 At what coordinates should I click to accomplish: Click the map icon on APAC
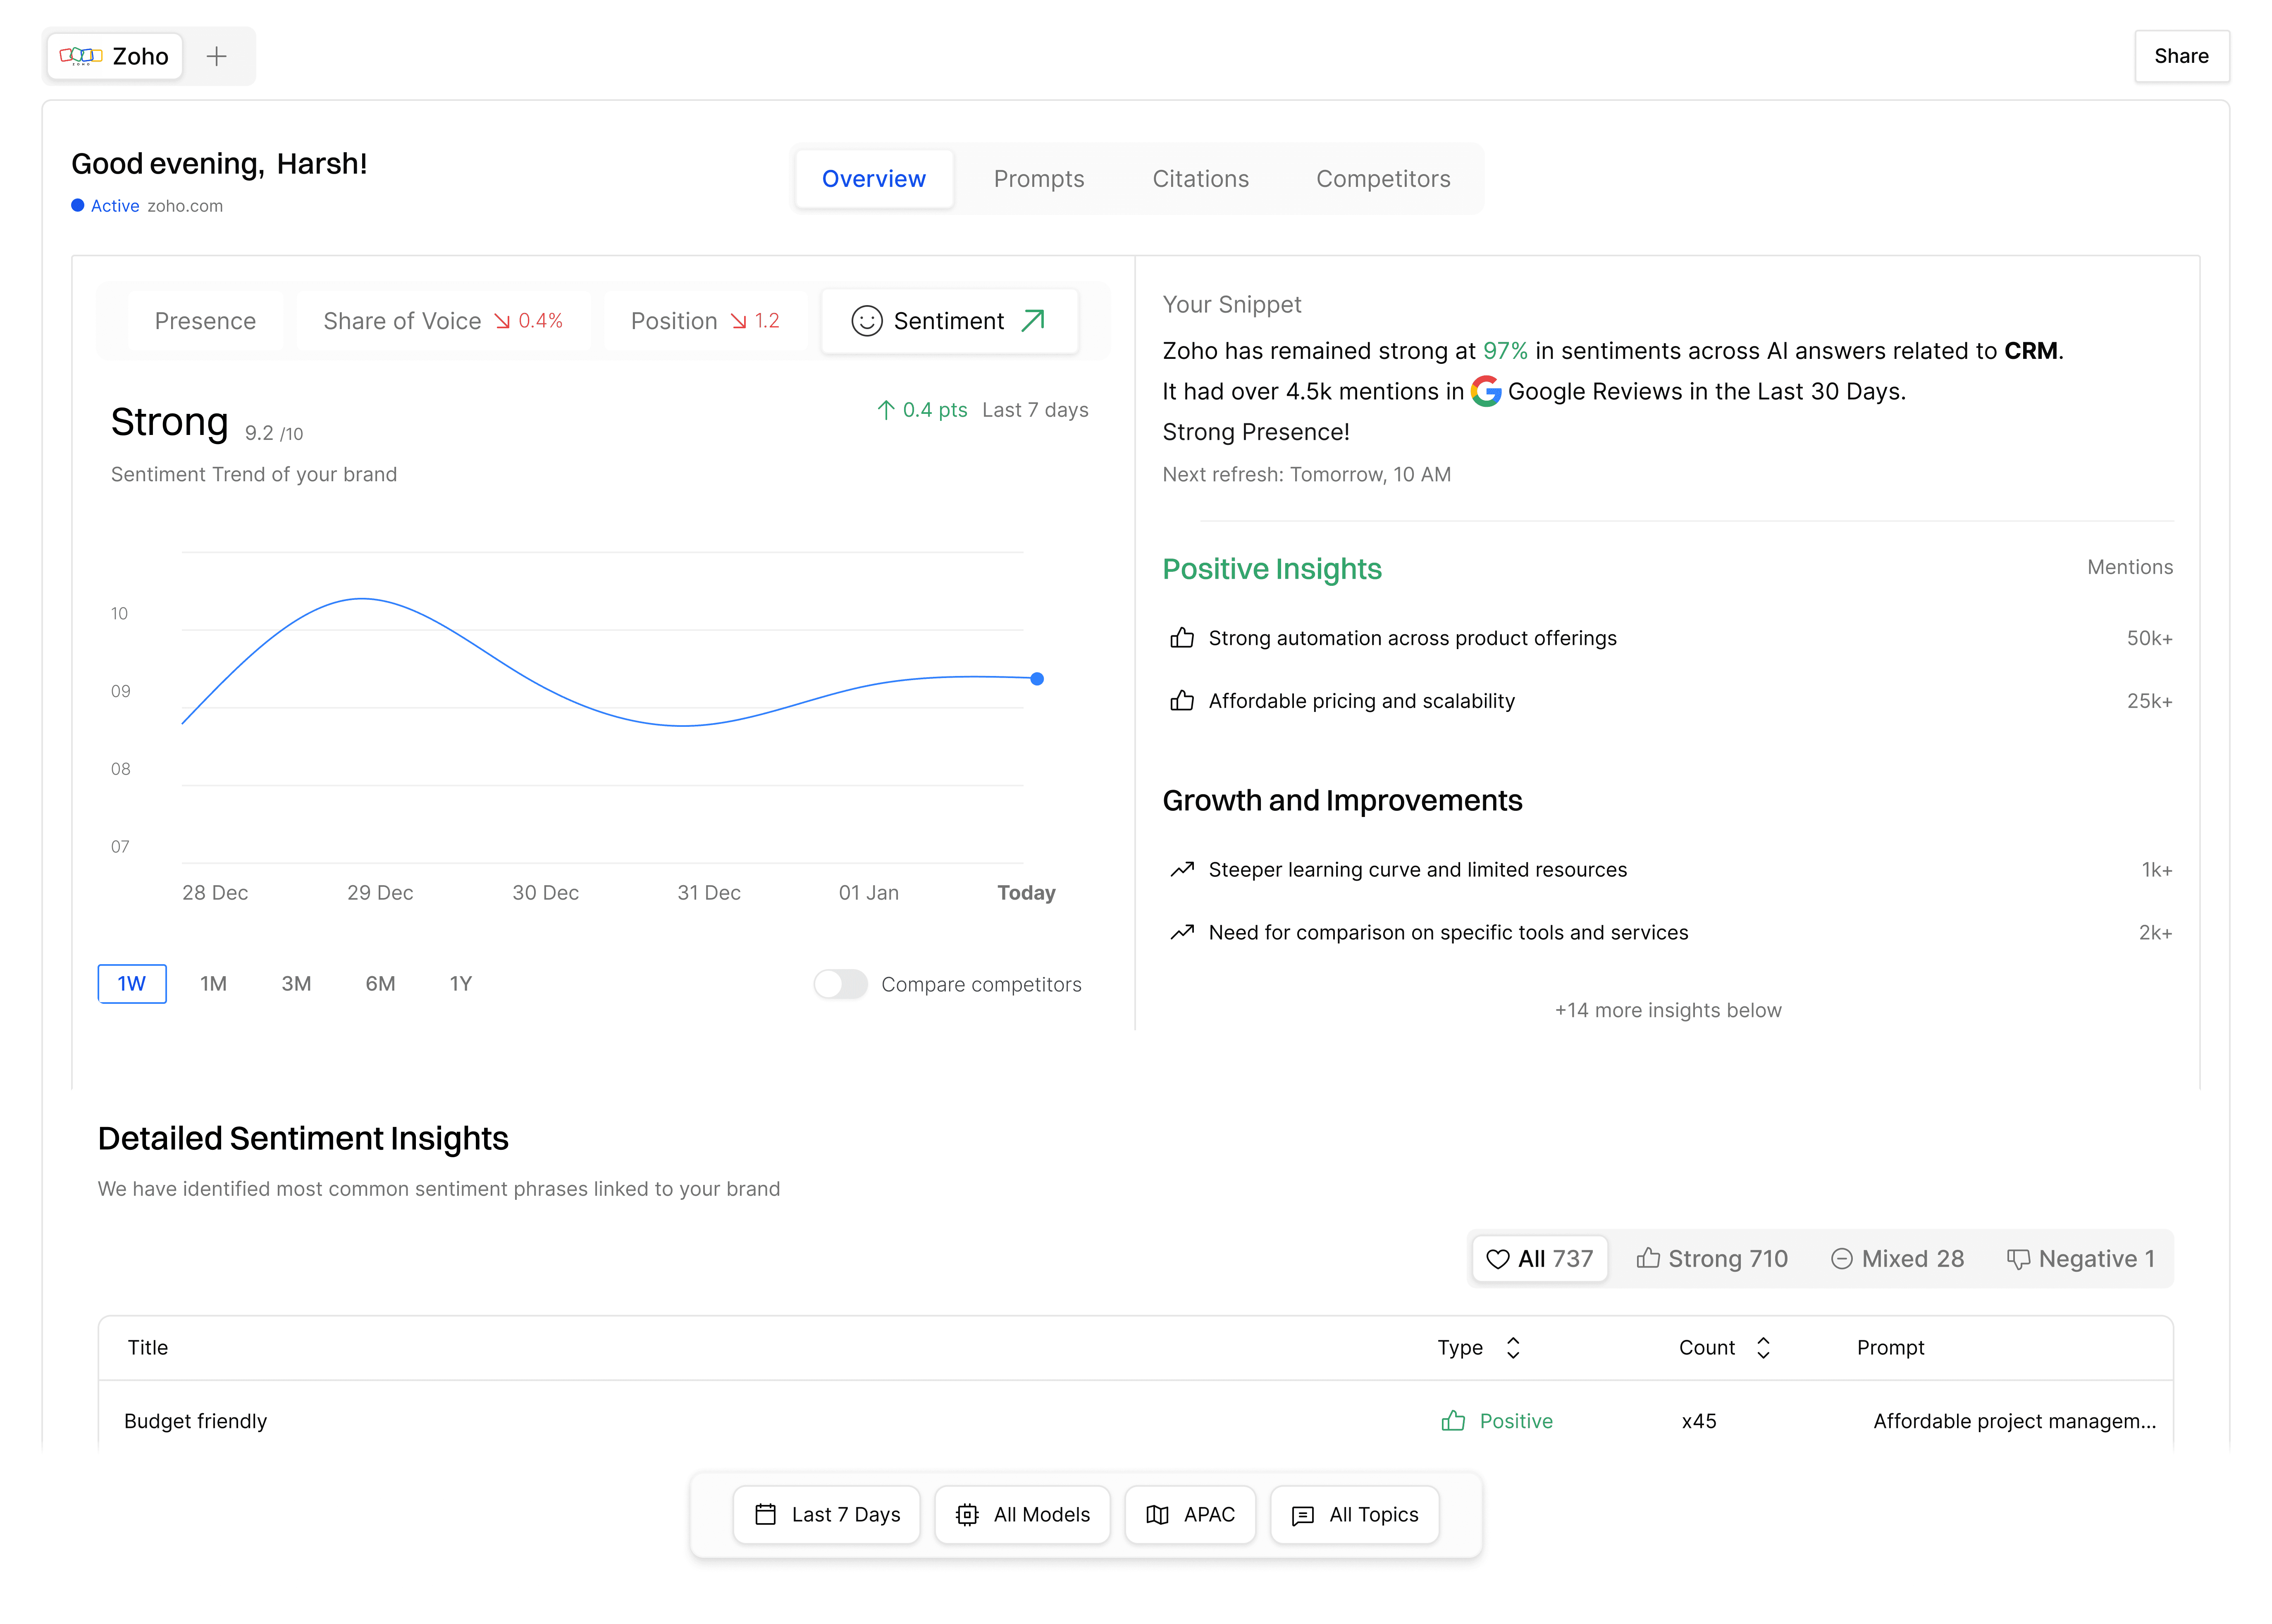(x=1157, y=1515)
